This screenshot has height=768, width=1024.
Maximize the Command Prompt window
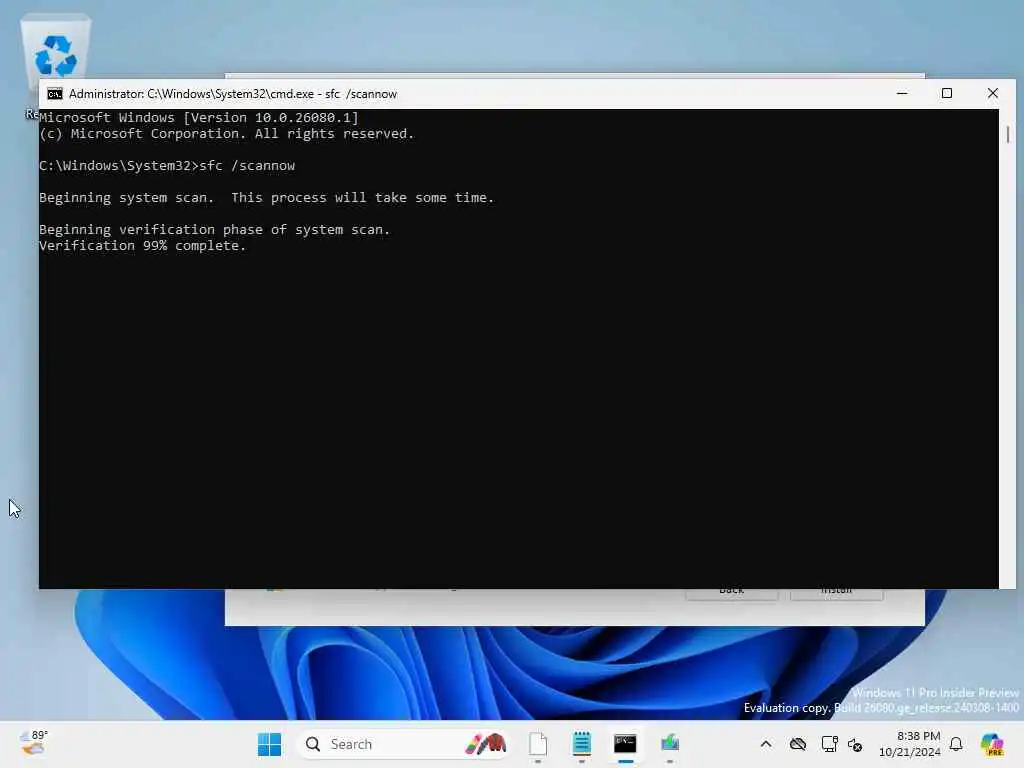click(x=947, y=93)
